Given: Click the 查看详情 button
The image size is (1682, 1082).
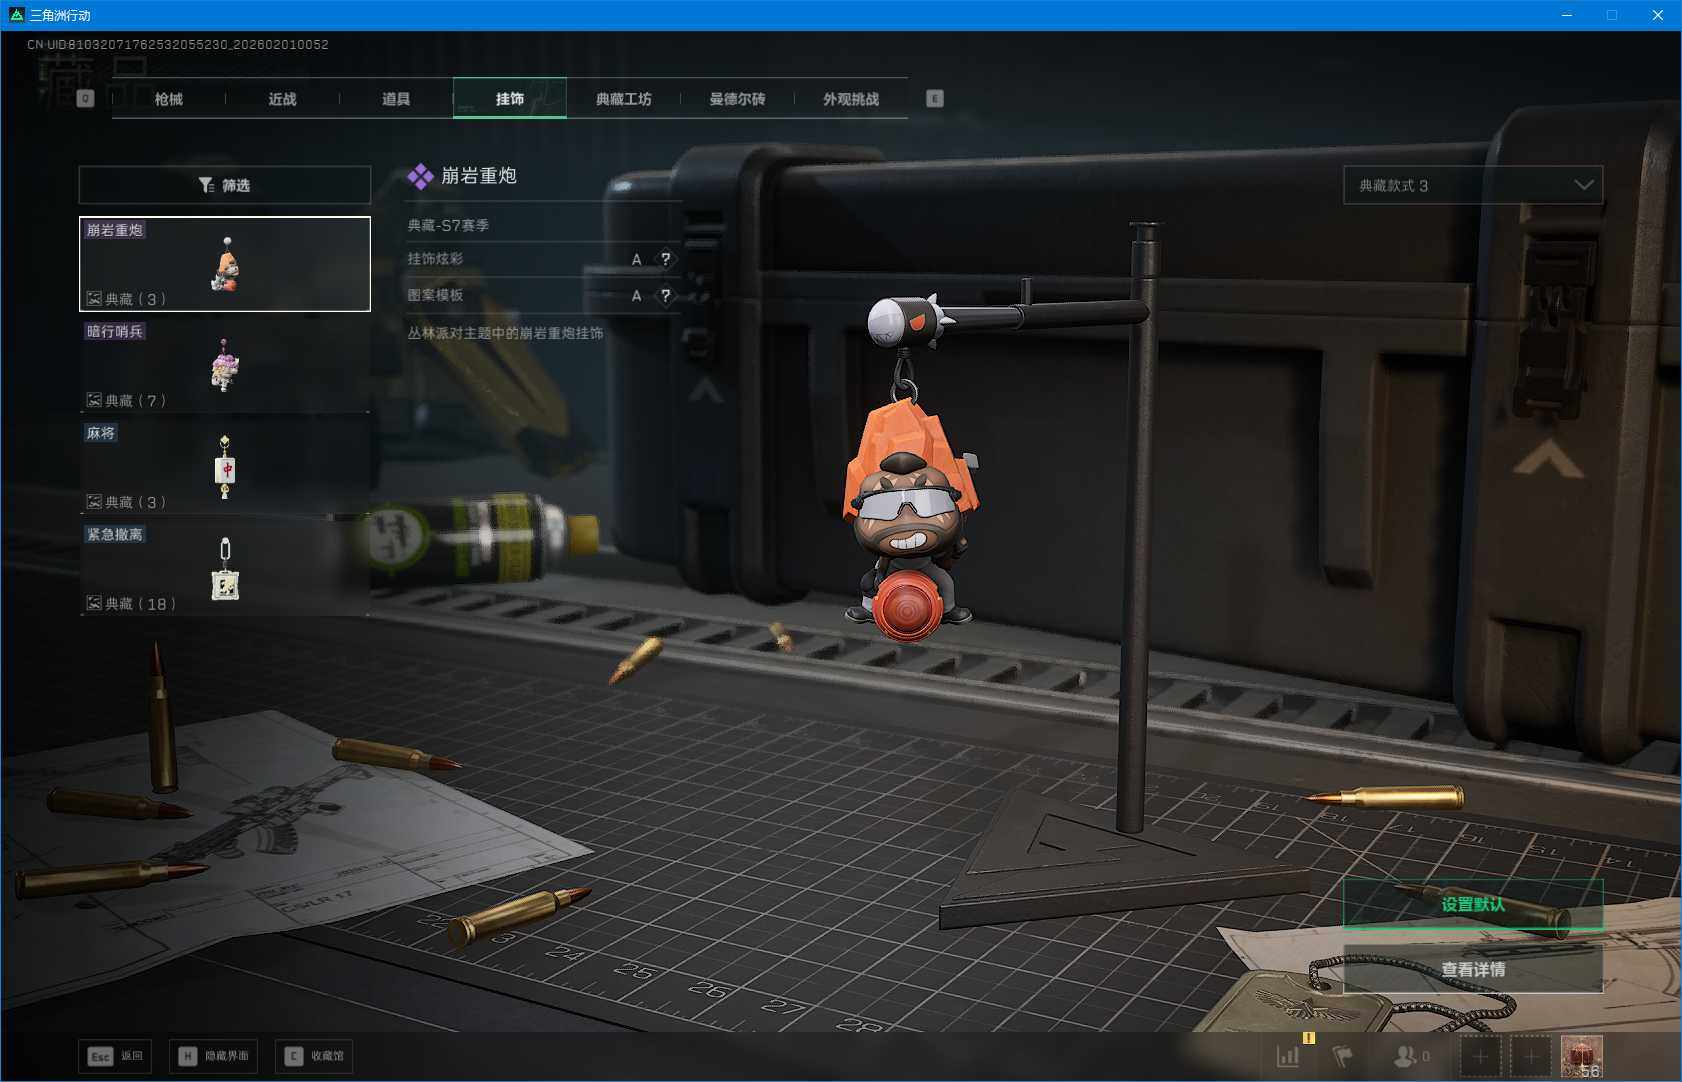Looking at the screenshot, I should pyautogui.click(x=1472, y=969).
